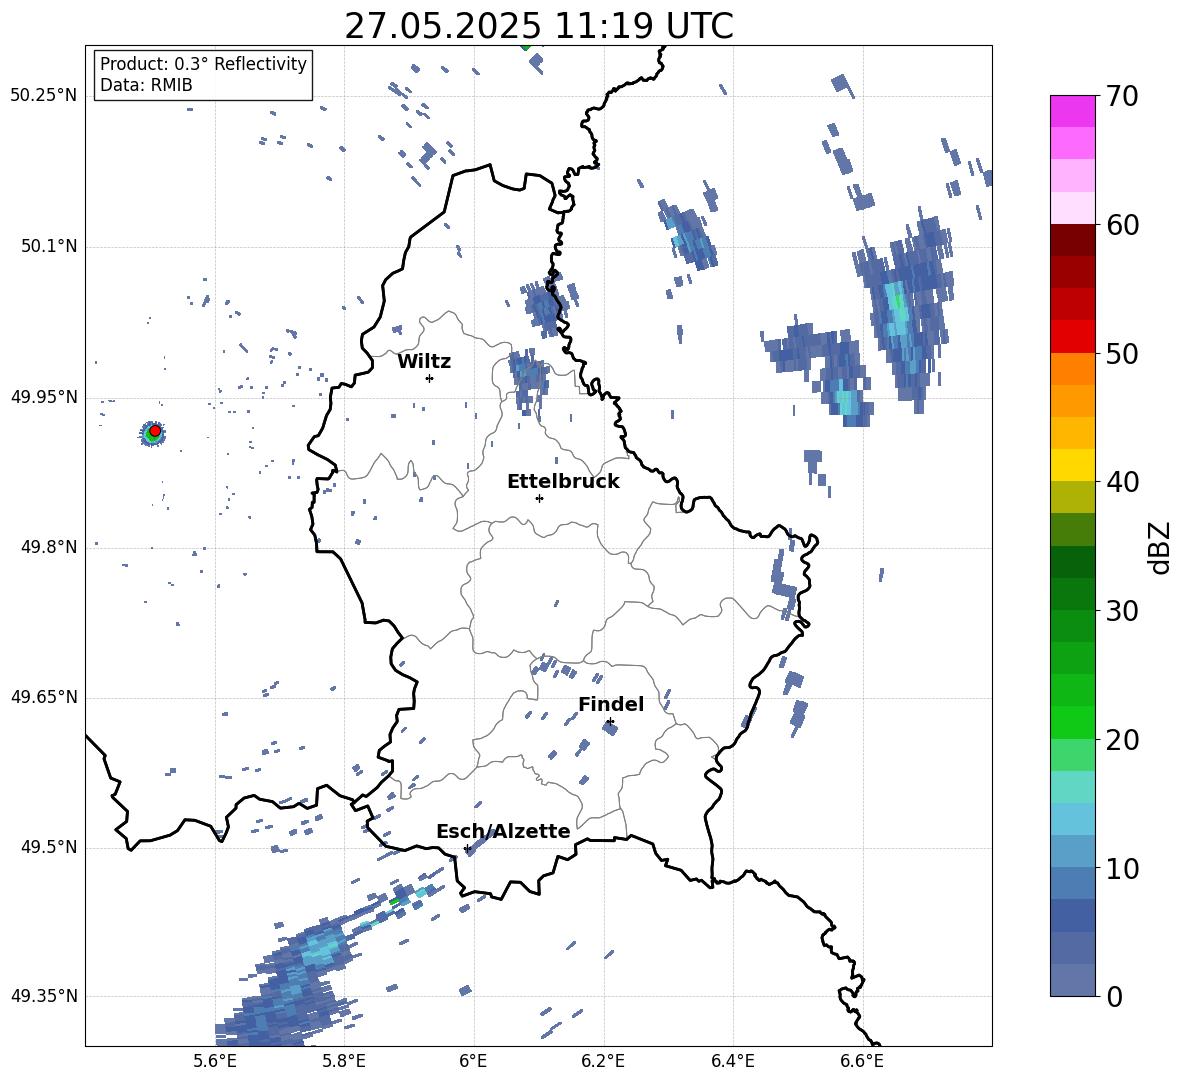This screenshot has height=1081, width=1184.
Task: Click the 49.8°N latitude label
Action: click(x=49, y=547)
